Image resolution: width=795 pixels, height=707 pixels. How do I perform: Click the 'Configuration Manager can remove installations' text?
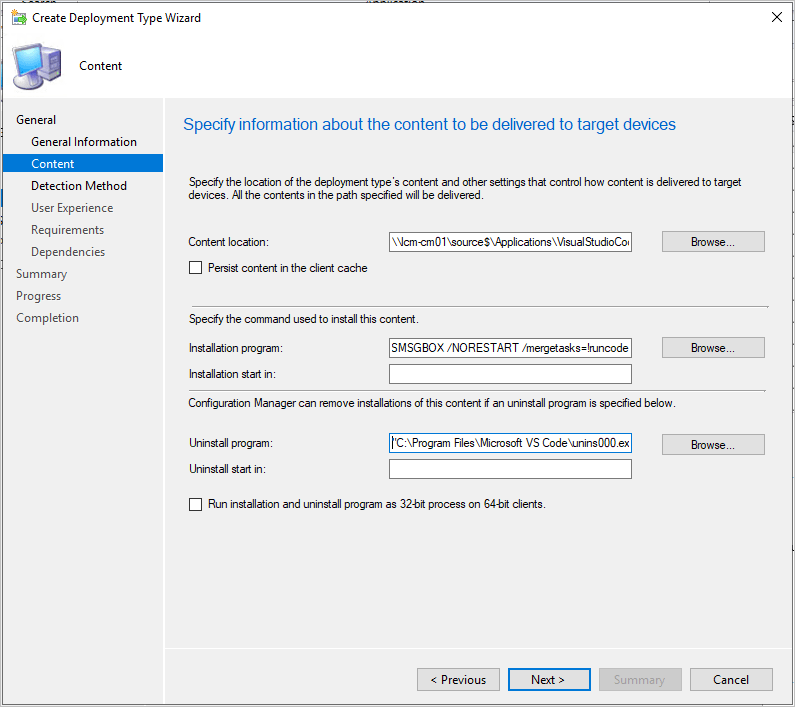pyautogui.click(x=432, y=403)
